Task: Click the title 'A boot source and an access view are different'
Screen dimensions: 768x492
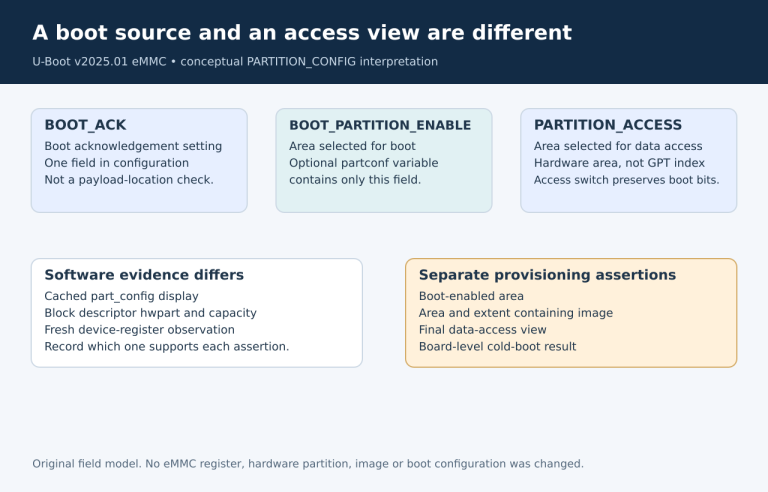Action: tap(302, 33)
